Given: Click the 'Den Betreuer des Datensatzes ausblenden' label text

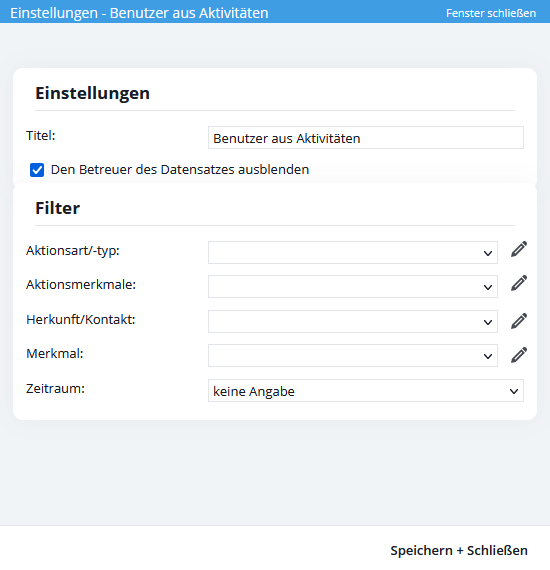Looking at the screenshot, I should click(x=180, y=170).
